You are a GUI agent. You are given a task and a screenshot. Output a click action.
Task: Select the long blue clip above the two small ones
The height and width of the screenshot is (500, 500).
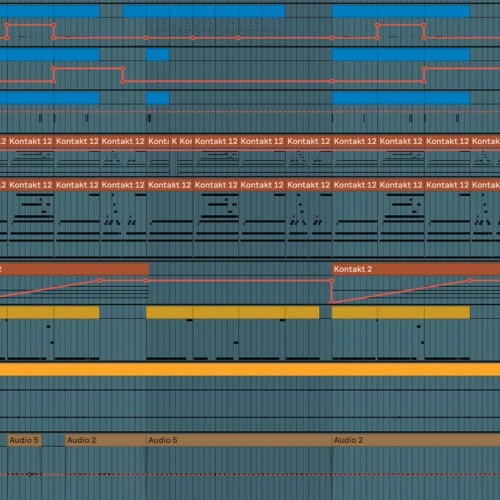pos(204,11)
